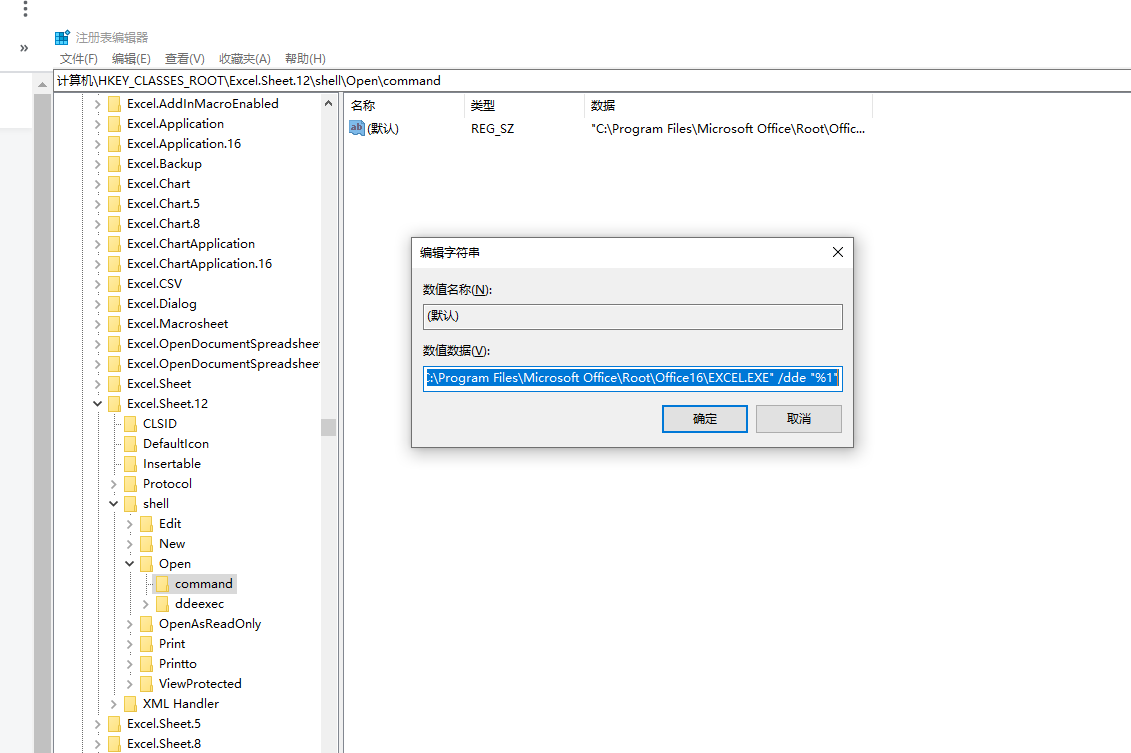The width and height of the screenshot is (1131, 753).
Task: Click 确定 to confirm the string edit
Action: coord(704,418)
